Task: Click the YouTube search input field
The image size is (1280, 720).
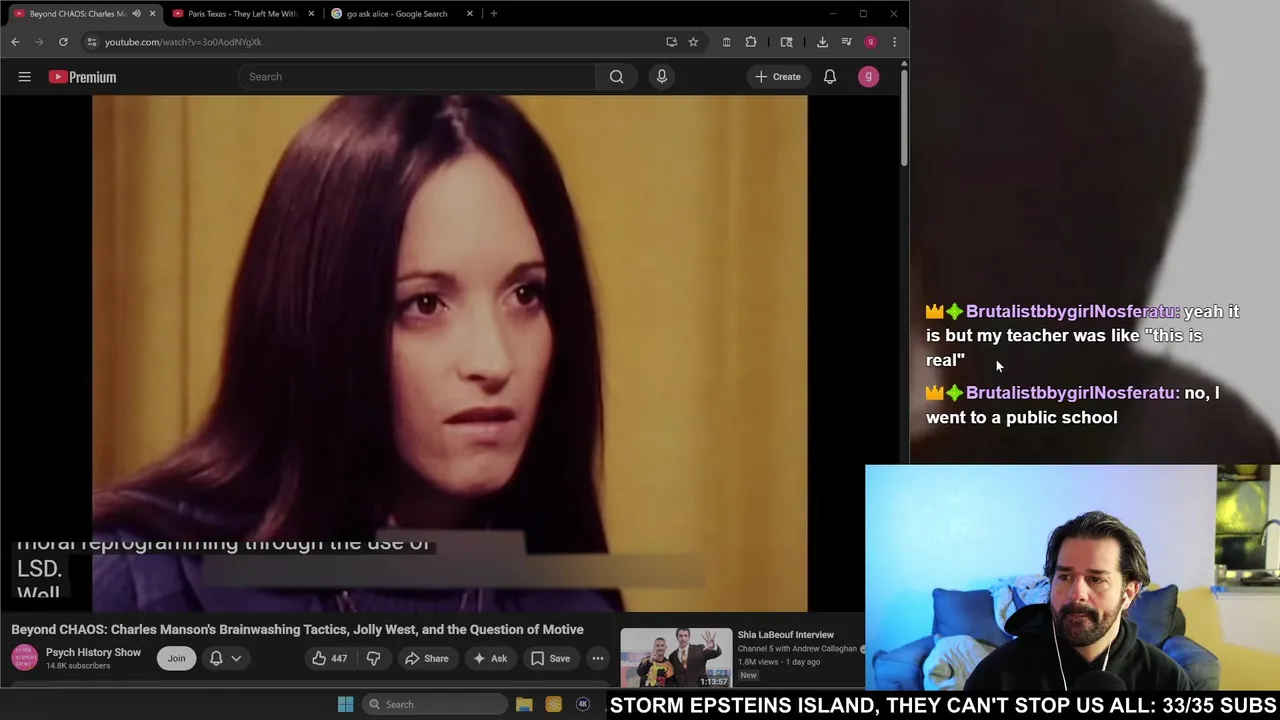Action: pos(417,77)
